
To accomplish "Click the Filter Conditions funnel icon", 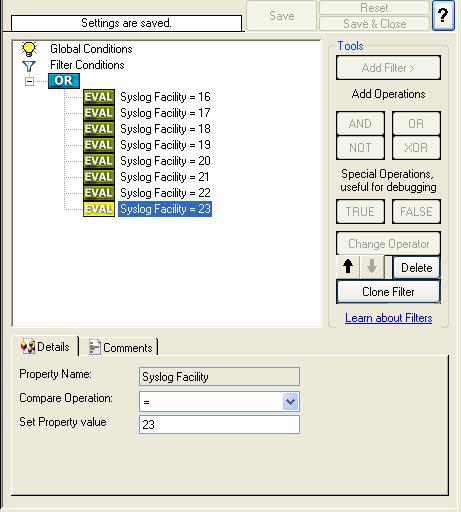I will (x=29, y=66).
